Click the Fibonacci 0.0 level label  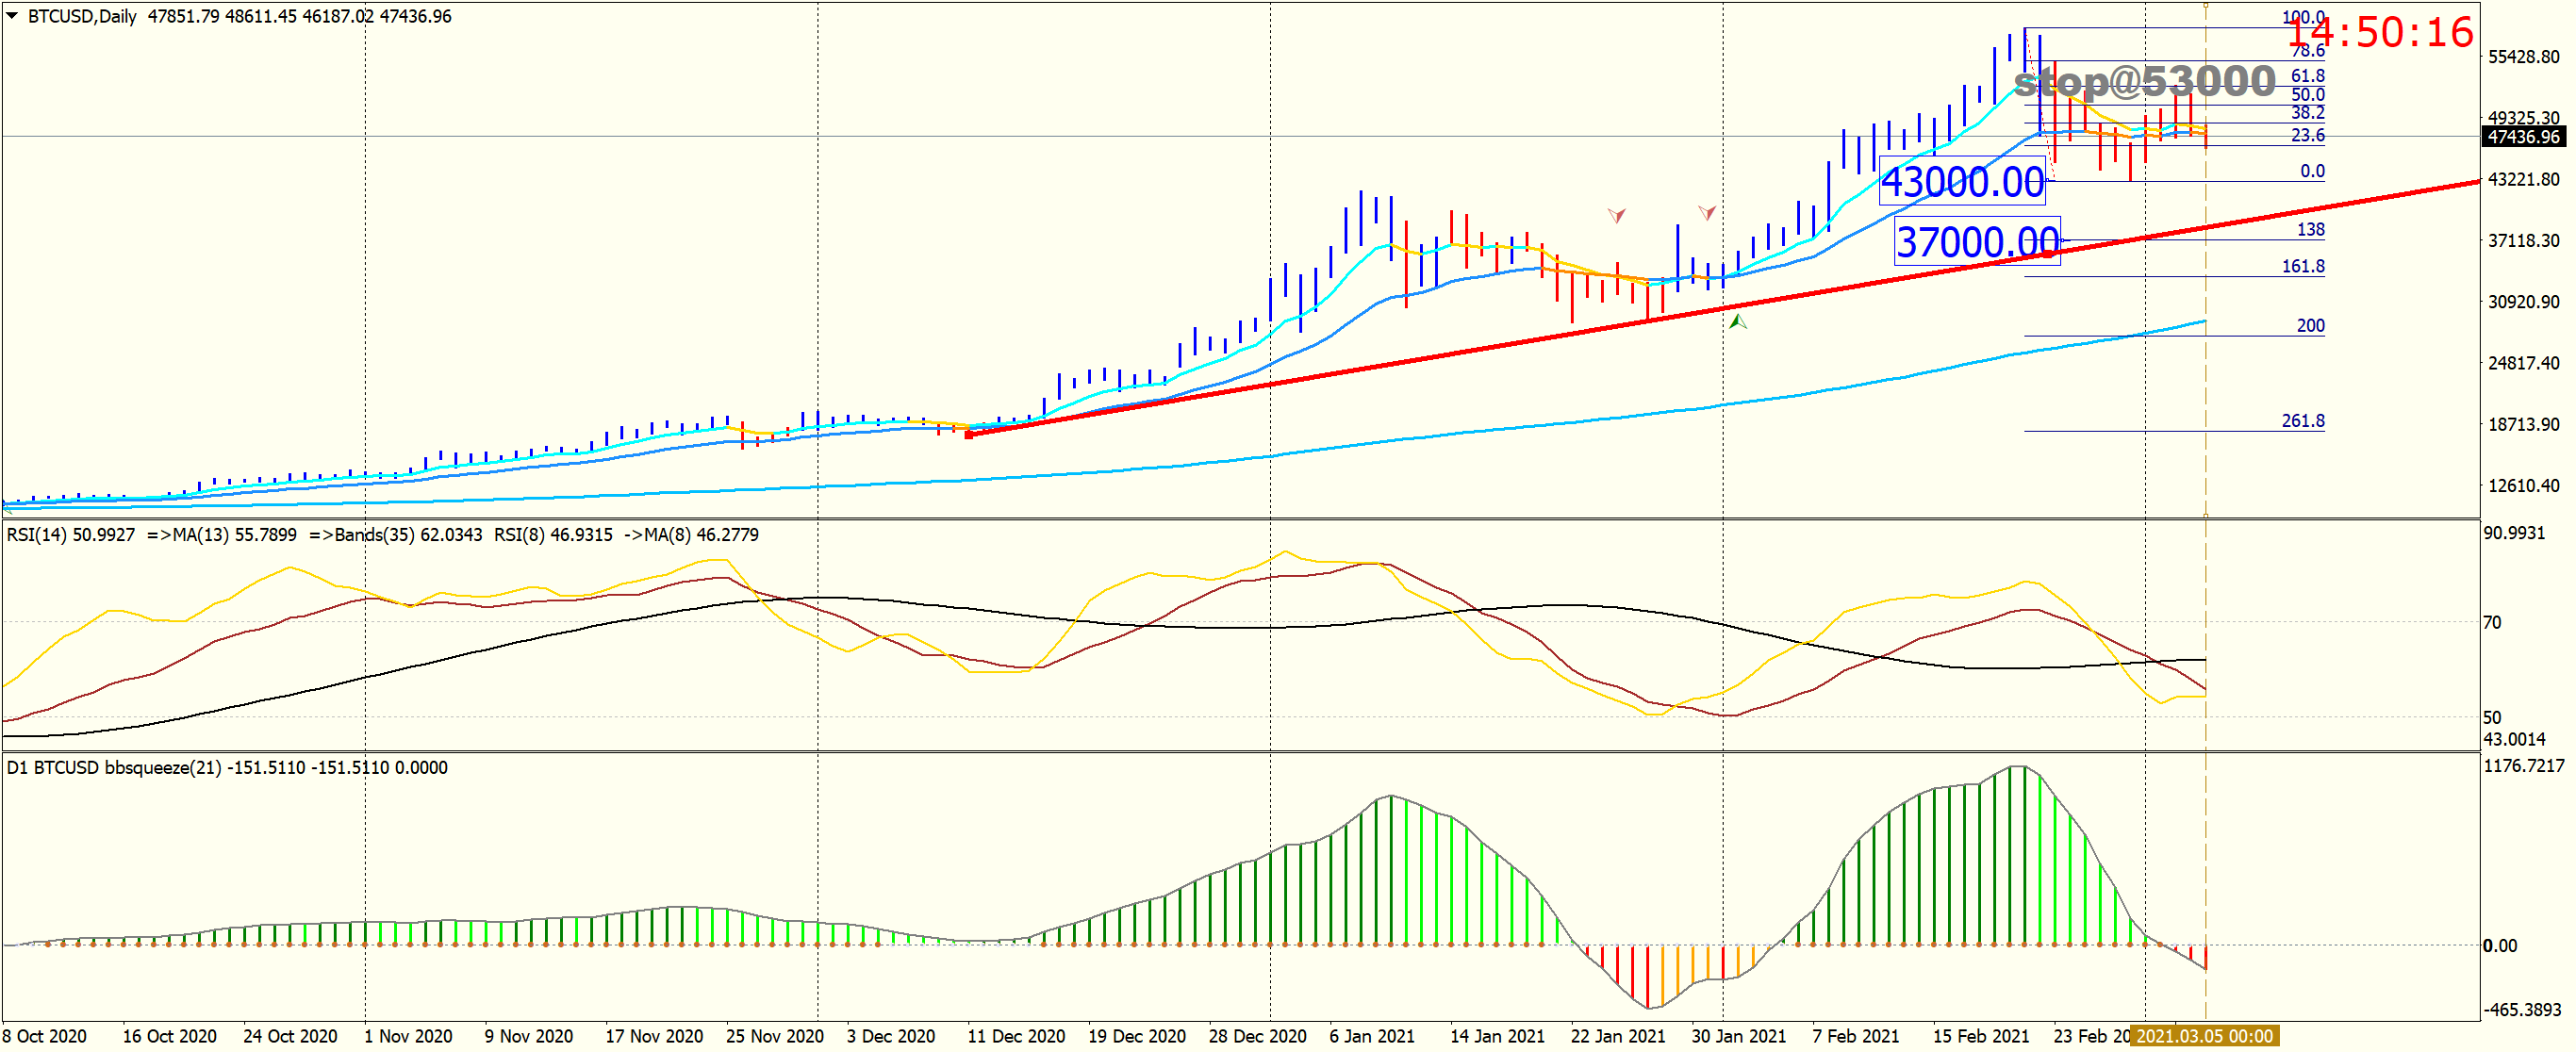2311,171
